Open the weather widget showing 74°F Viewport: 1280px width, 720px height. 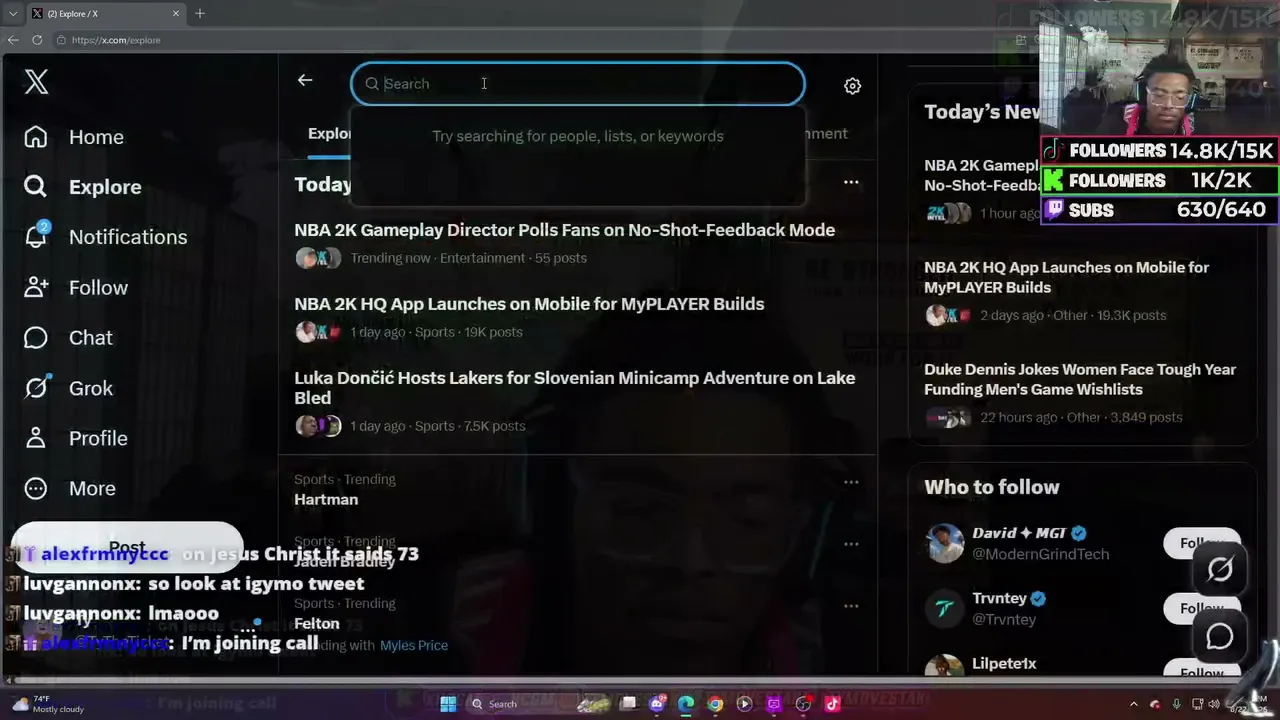tap(46, 704)
